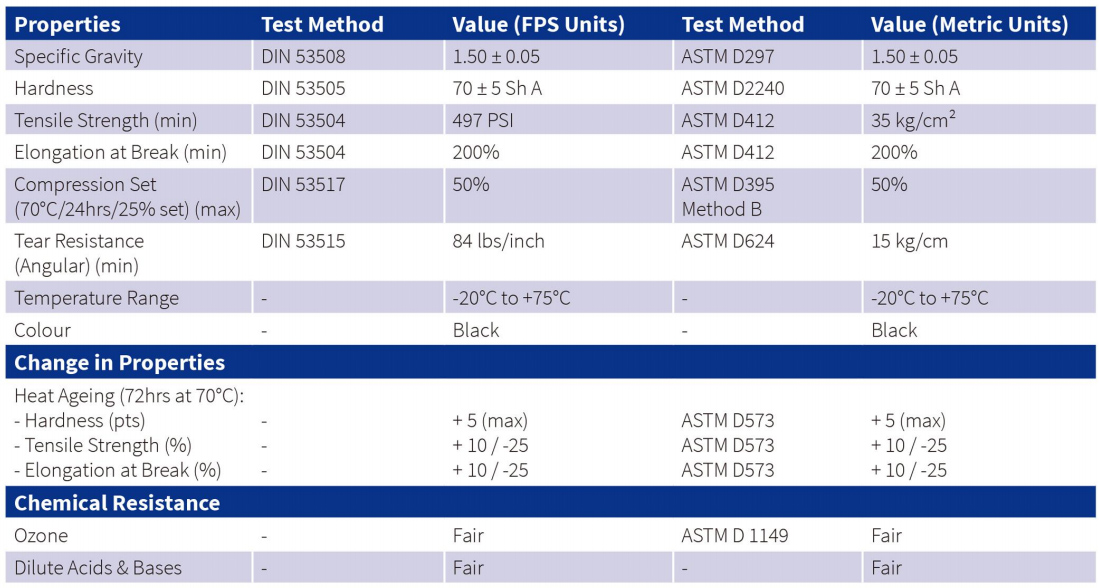Click DIN 53508 test method cell
Screen dimensions: 1099x588
303,56
